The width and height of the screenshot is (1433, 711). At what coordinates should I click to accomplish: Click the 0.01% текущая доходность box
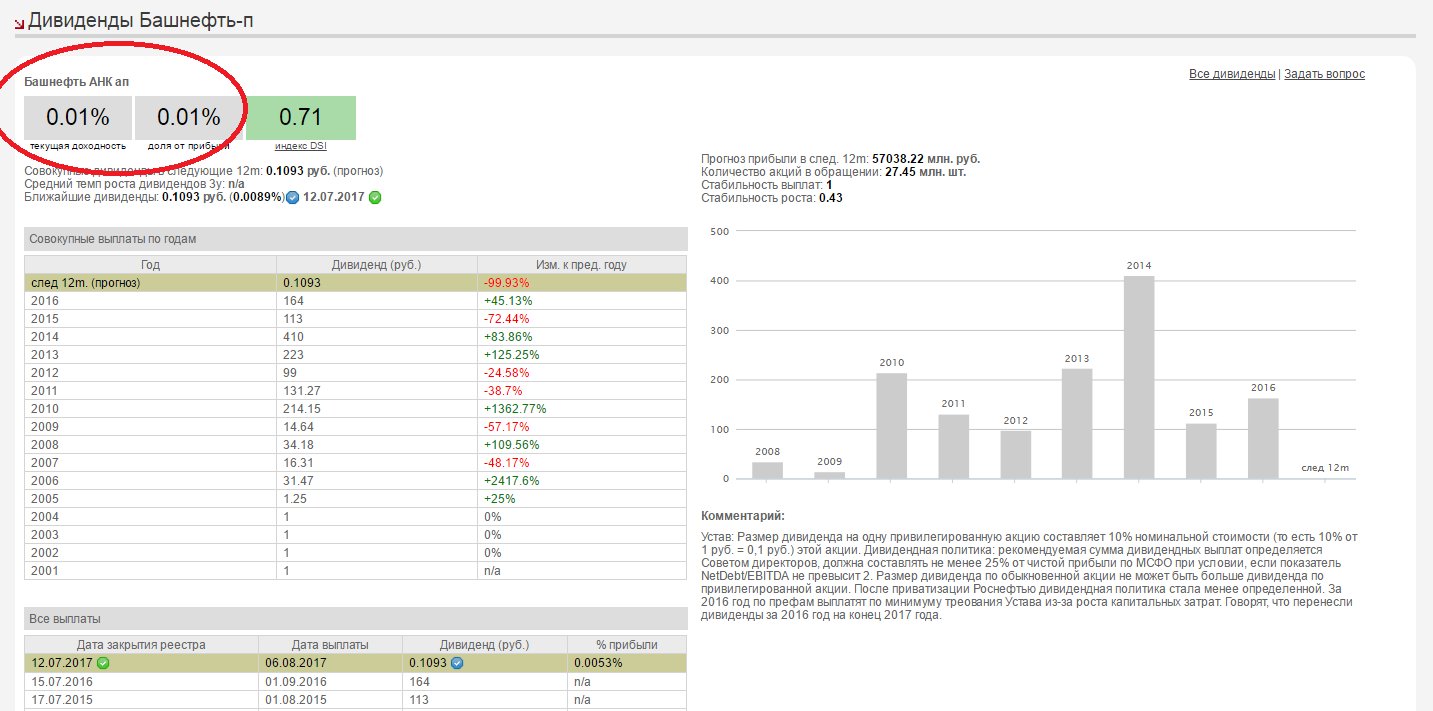78,118
